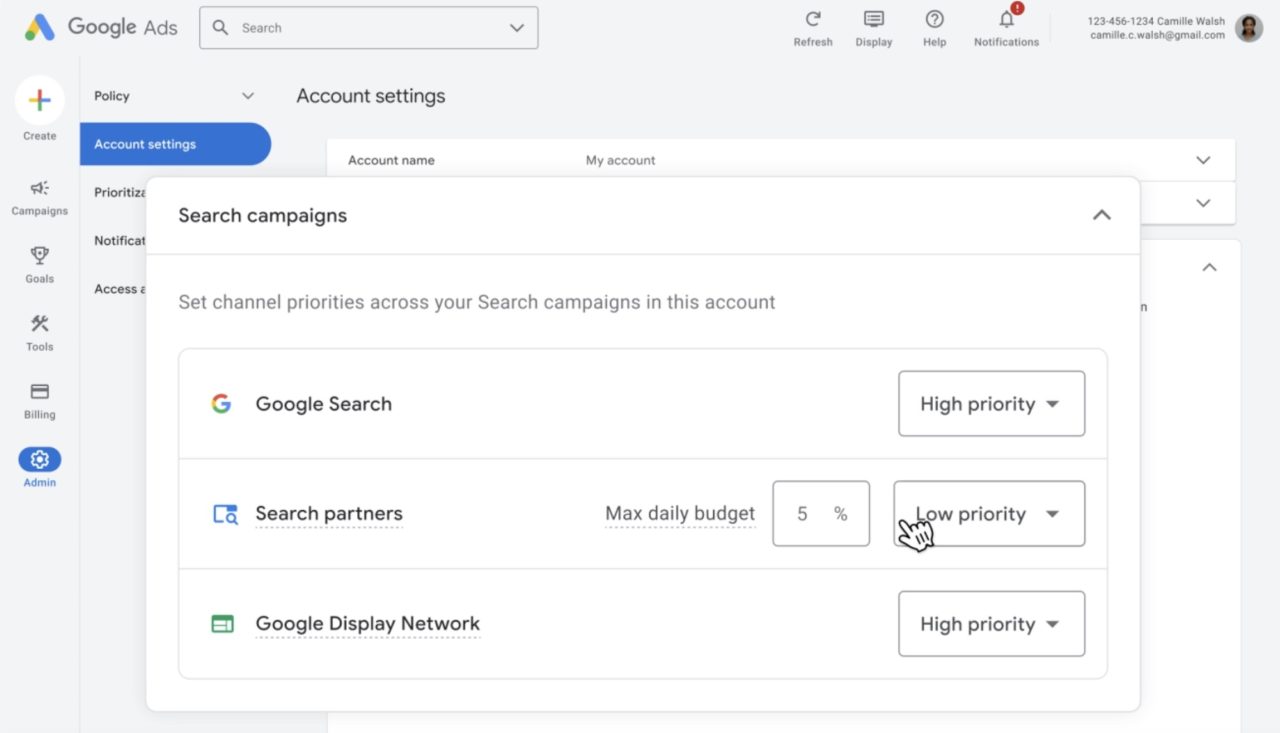The image size is (1280, 733).
Task: Click the Max daily budget label
Action: (680, 514)
